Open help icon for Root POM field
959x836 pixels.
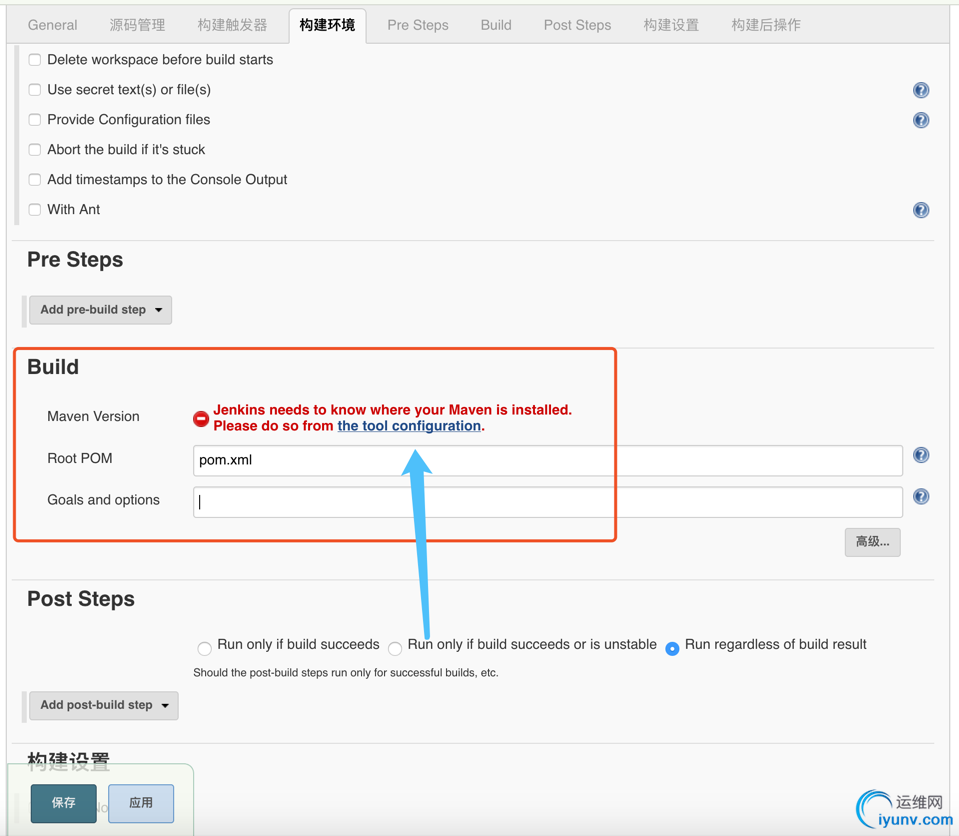(x=920, y=455)
